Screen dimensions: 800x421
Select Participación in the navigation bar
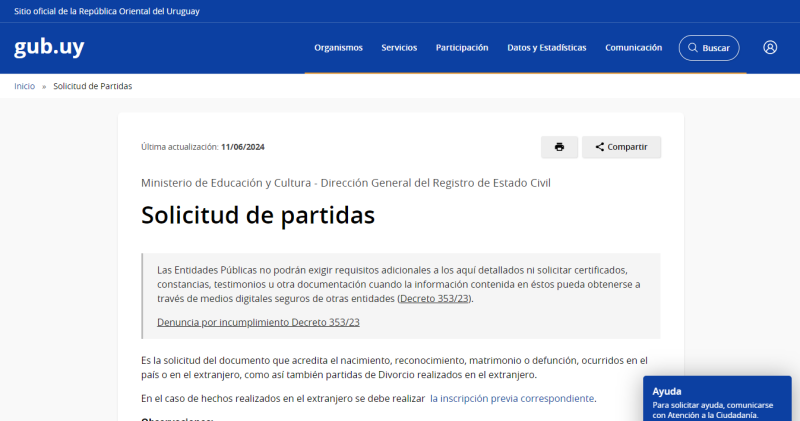[462, 48]
